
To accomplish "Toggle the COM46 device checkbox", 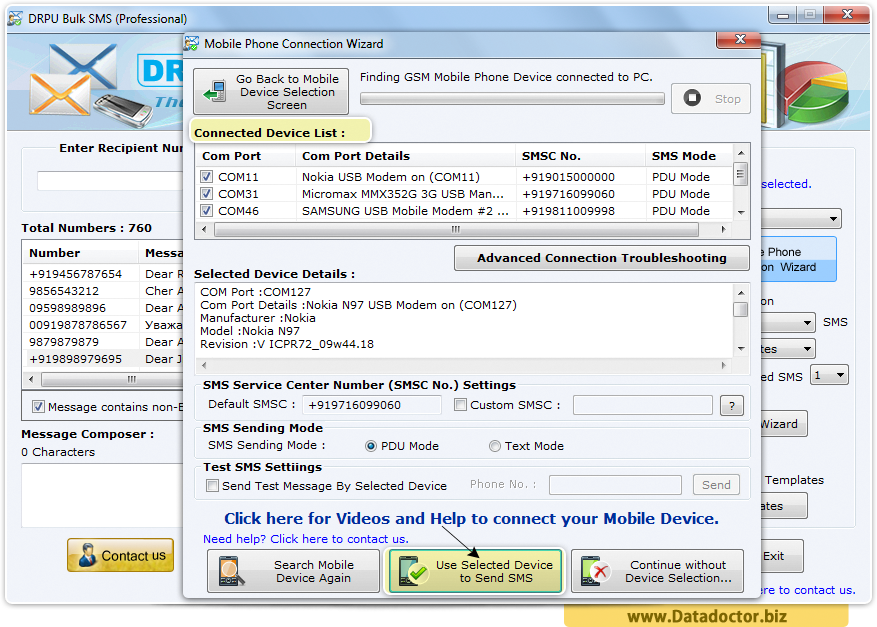I will (206, 211).
